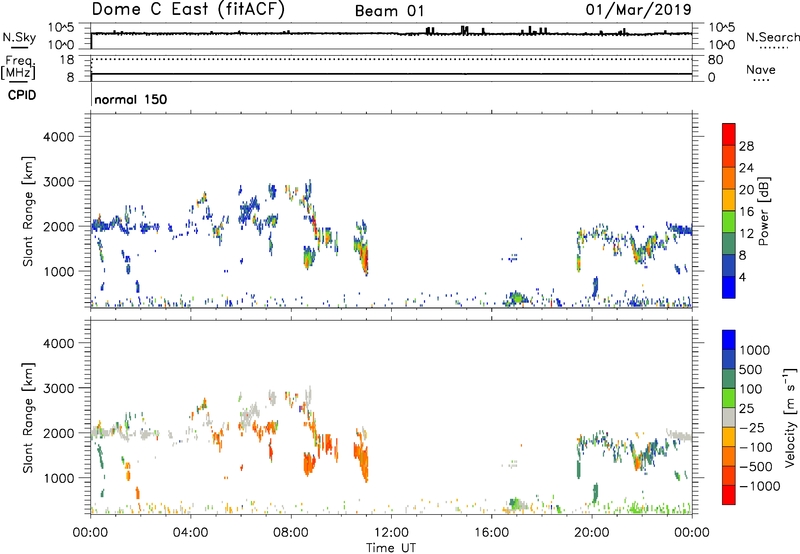Click the date '01/Mar/2019'

638,10
